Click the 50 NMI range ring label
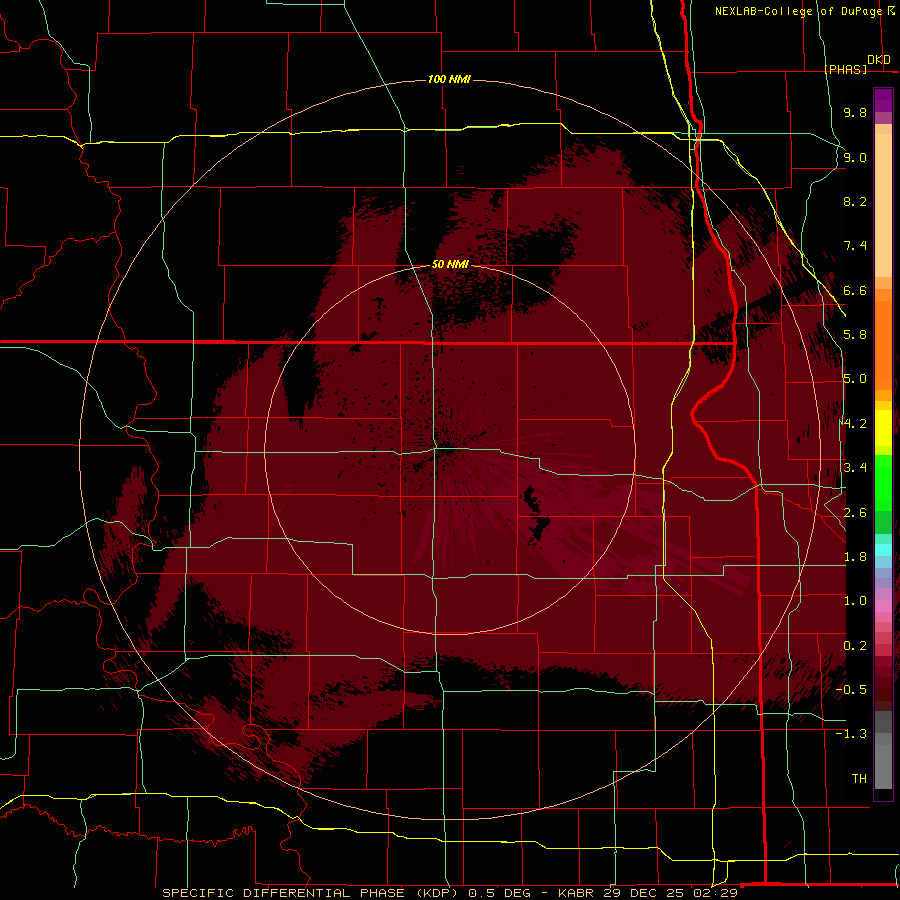The width and height of the screenshot is (900, 900). click(x=450, y=265)
